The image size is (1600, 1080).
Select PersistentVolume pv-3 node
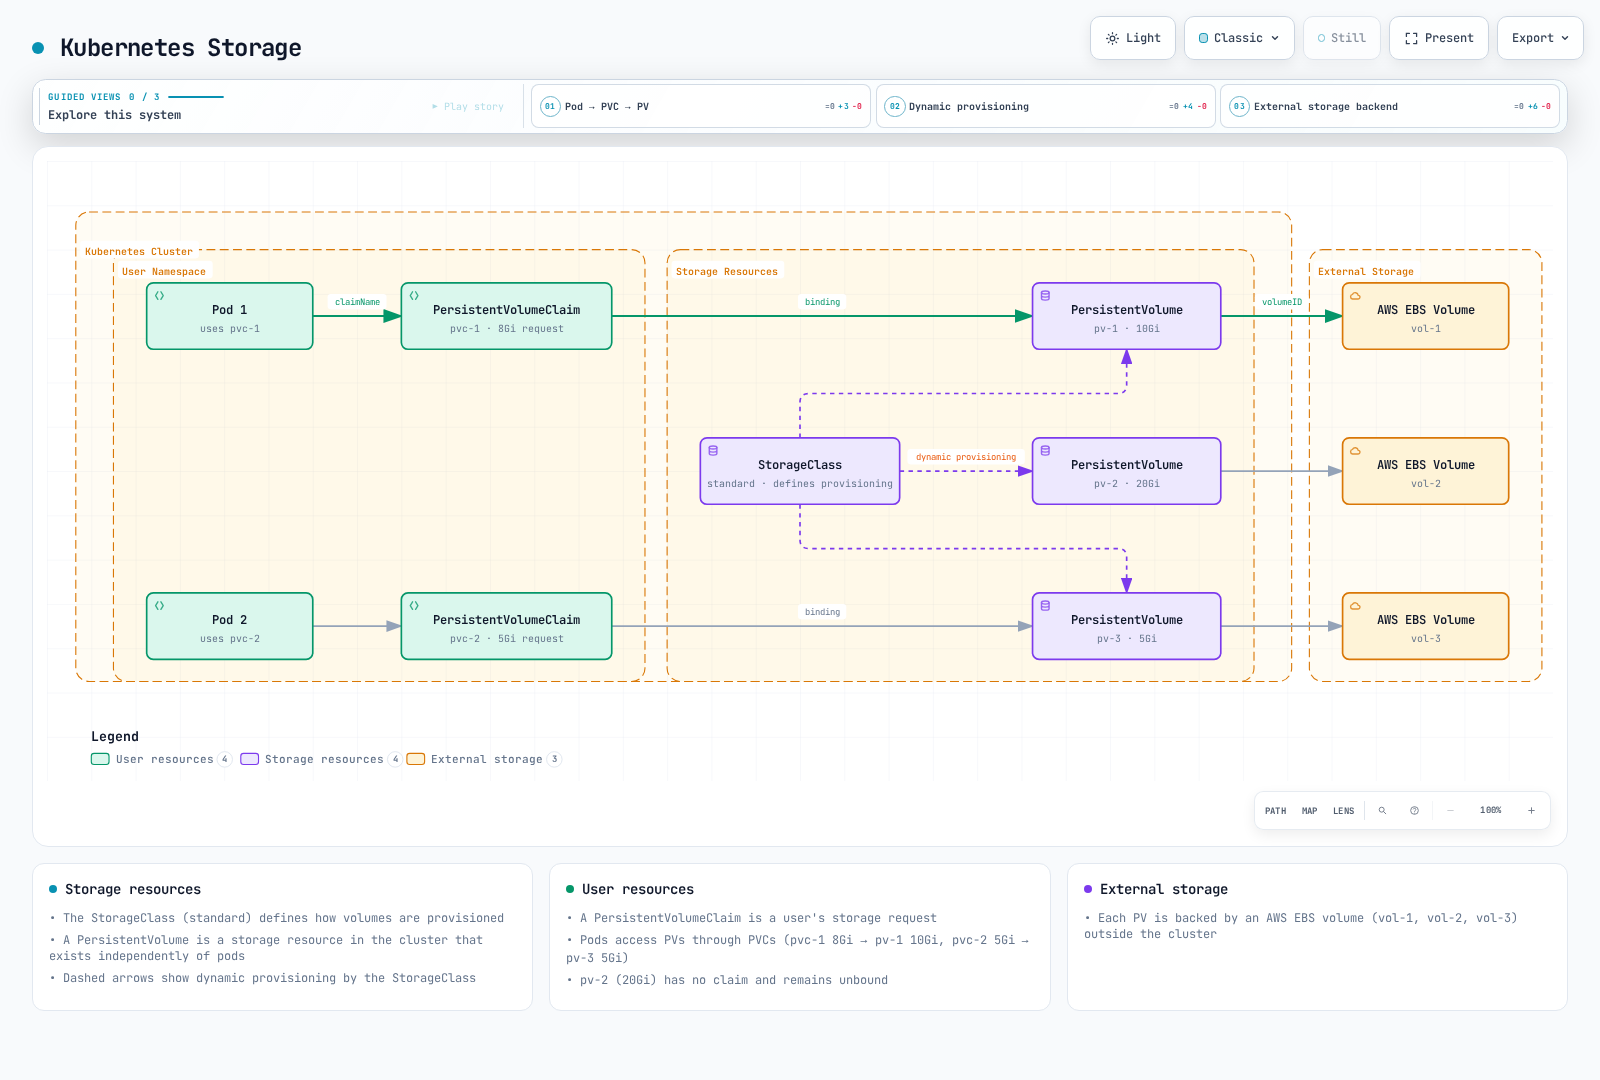[1126, 626]
